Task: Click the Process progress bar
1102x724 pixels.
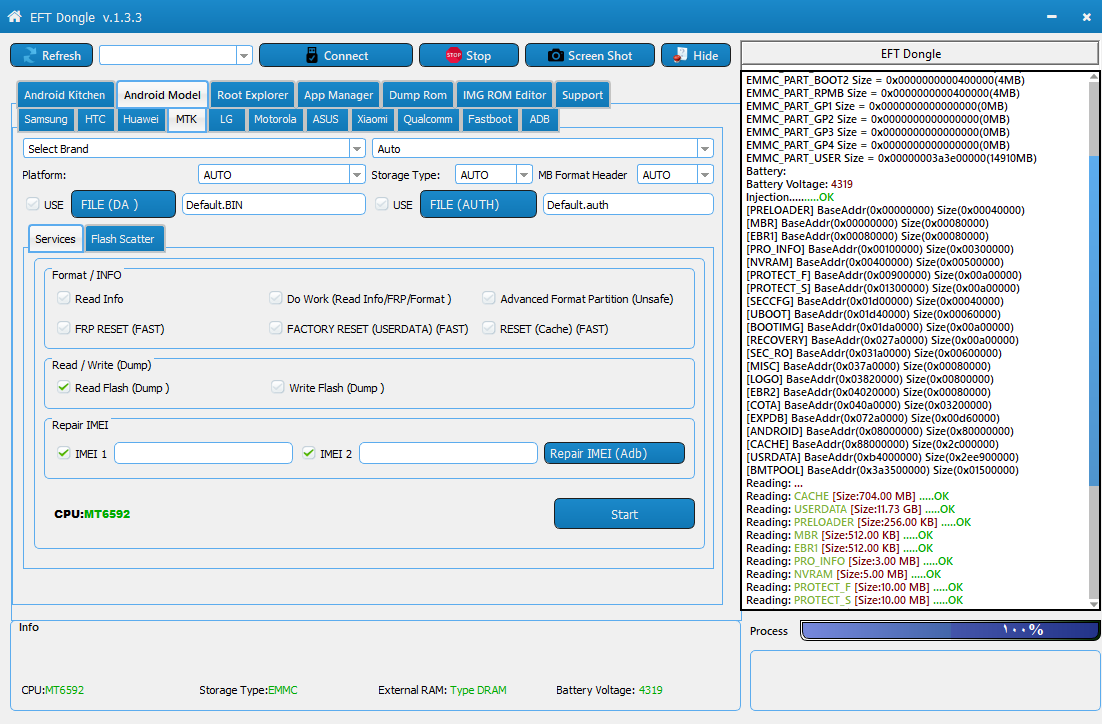Action: coord(949,631)
